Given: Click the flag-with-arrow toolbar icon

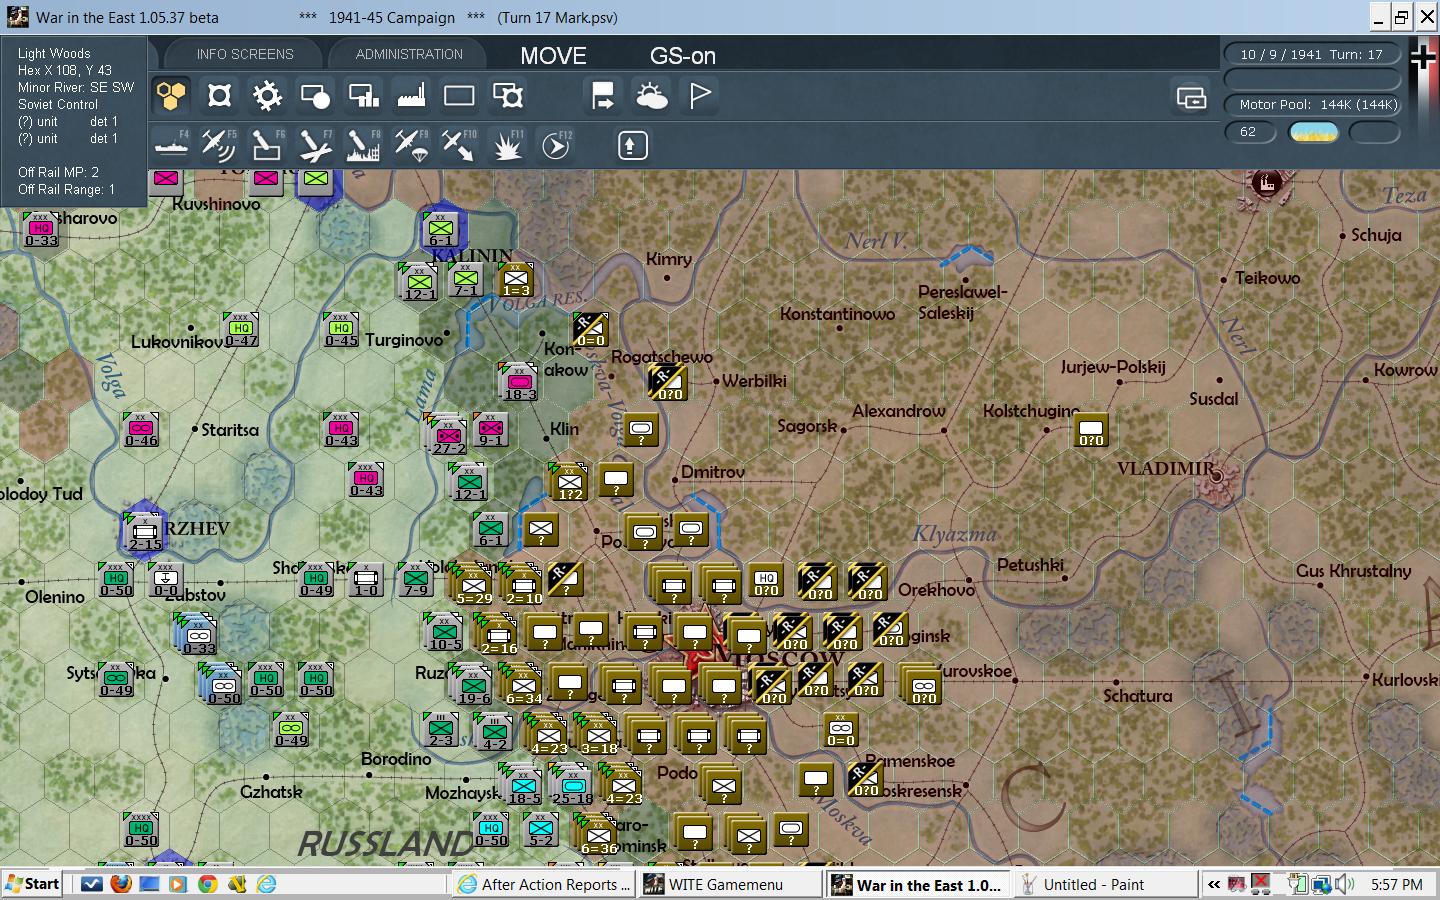Looking at the screenshot, I should [603, 96].
